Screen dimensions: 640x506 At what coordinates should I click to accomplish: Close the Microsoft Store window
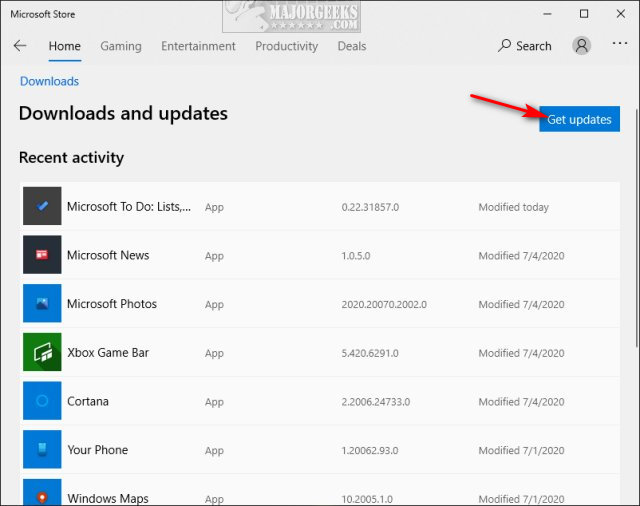(620, 14)
